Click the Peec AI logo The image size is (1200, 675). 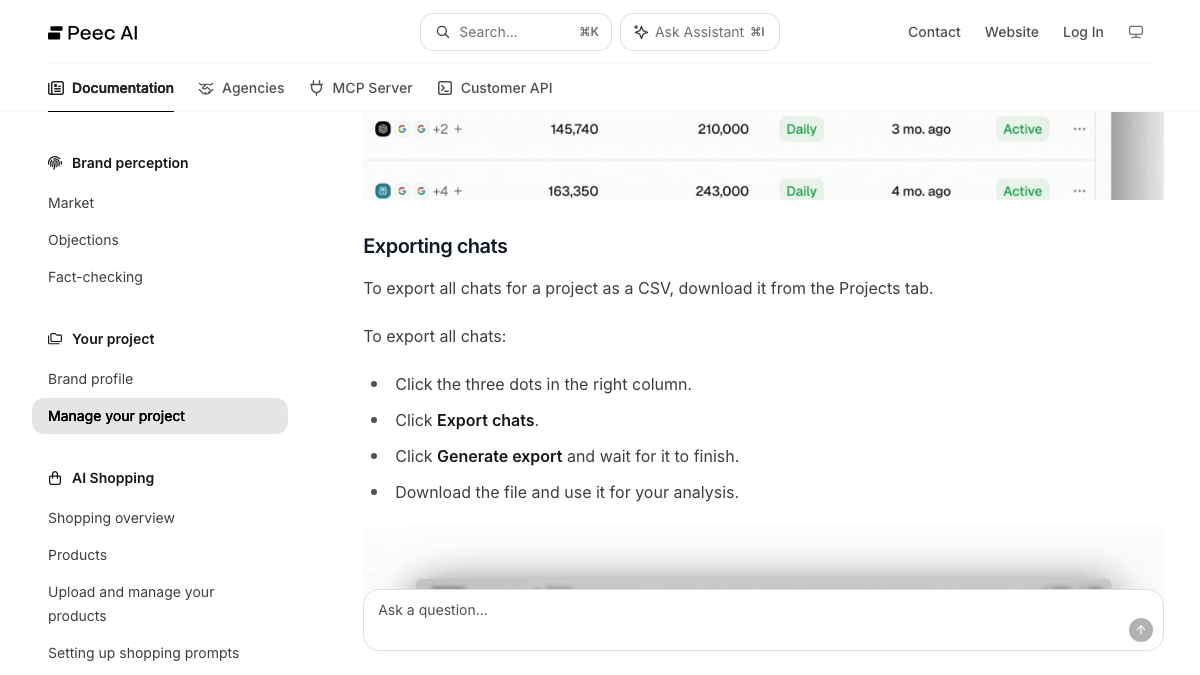pos(93,33)
